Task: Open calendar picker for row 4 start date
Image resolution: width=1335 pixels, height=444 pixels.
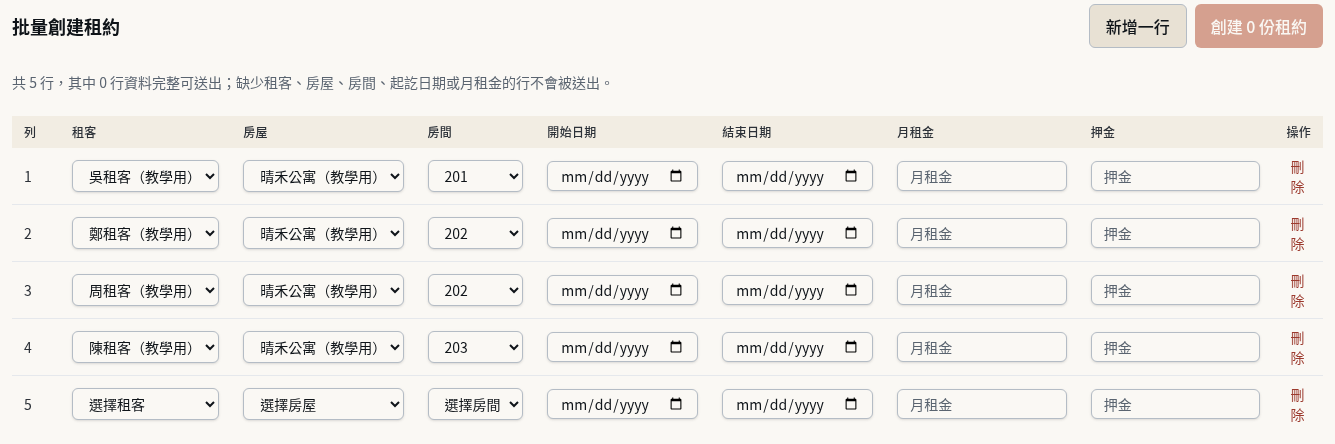Action: coord(676,347)
